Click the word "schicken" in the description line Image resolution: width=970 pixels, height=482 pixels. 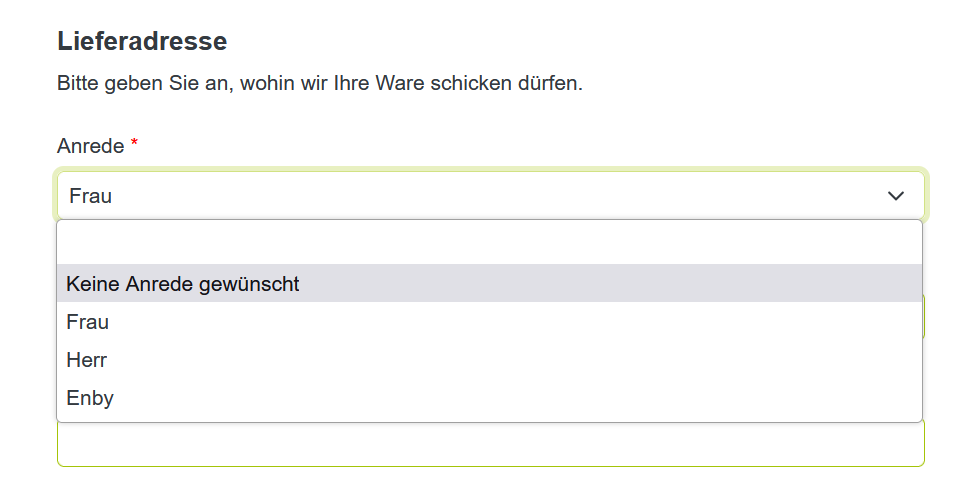(469, 83)
